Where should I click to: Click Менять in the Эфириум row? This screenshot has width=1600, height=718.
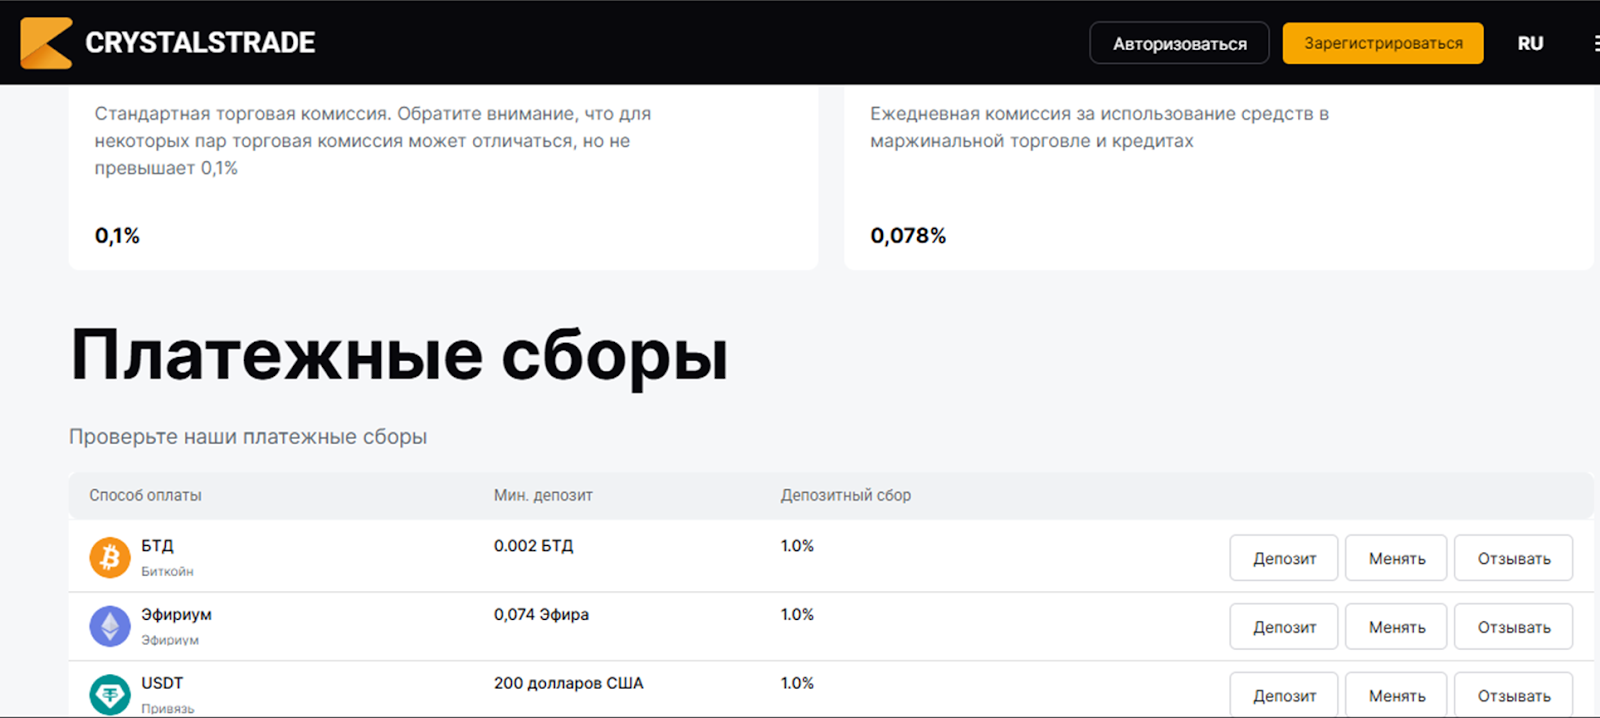click(1396, 627)
